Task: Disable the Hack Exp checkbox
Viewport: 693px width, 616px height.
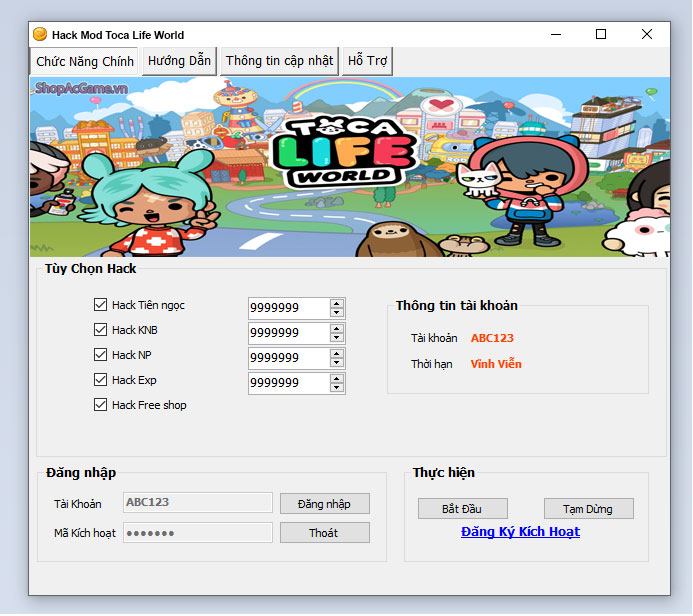Action: click(x=100, y=380)
